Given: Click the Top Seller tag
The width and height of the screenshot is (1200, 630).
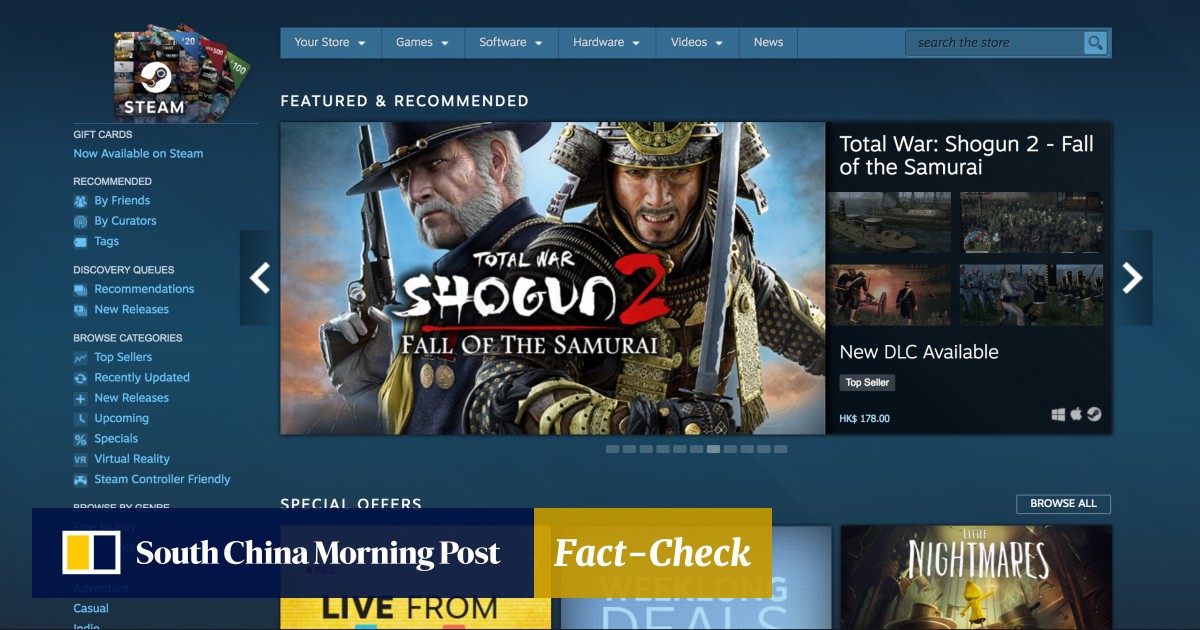Looking at the screenshot, I should point(867,382).
